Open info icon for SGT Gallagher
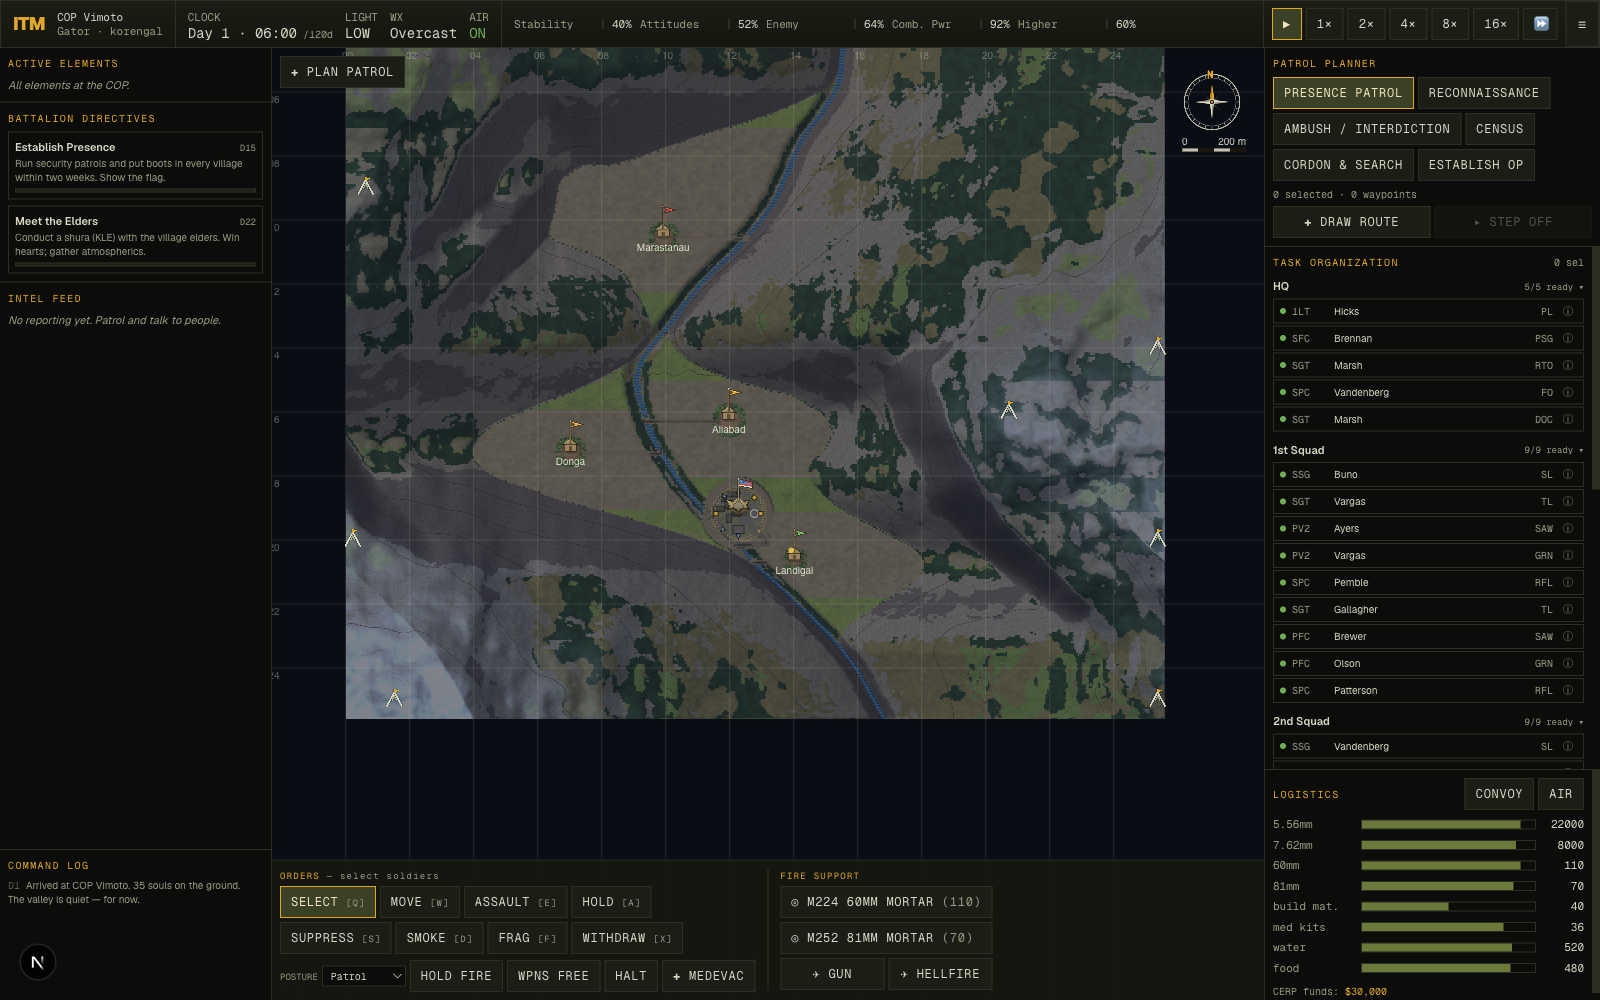Screen dimensions: 1600x1000 click(1568, 609)
